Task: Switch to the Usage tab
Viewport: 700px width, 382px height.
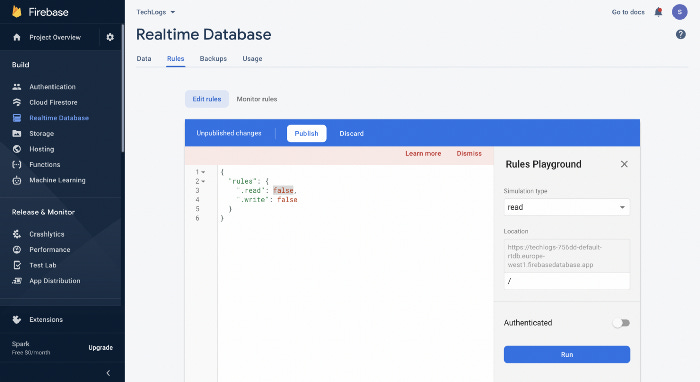Action: pos(252,58)
